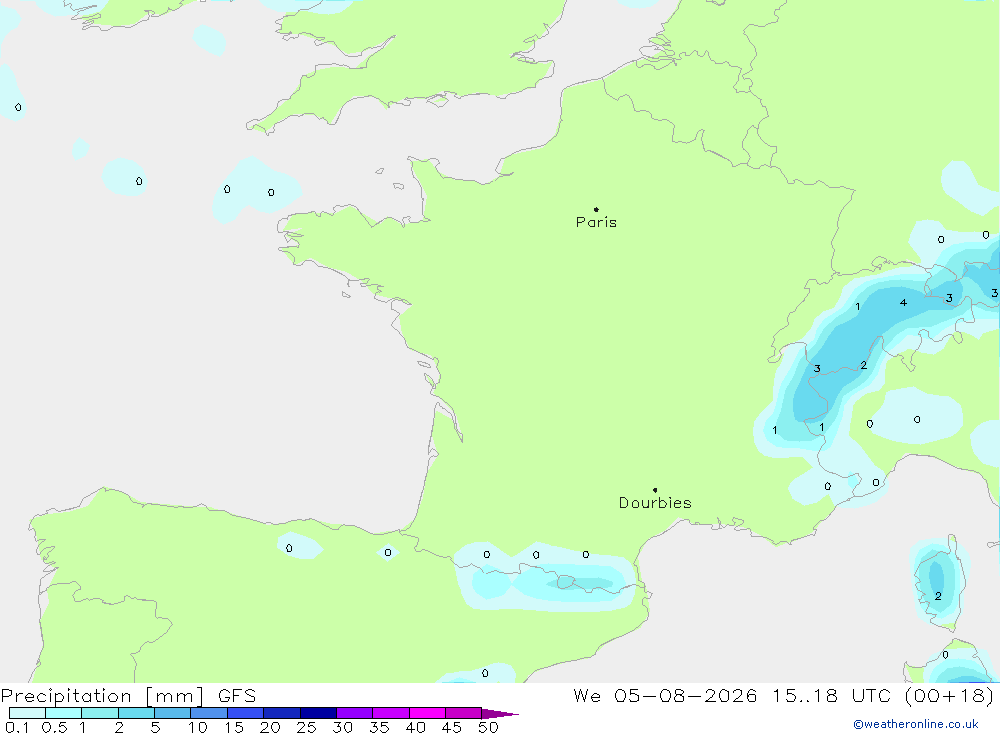The height and width of the screenshot is (733, 1000).
Task: Pick the 35–40 mm legend swatch
Action: coord(391,713)
